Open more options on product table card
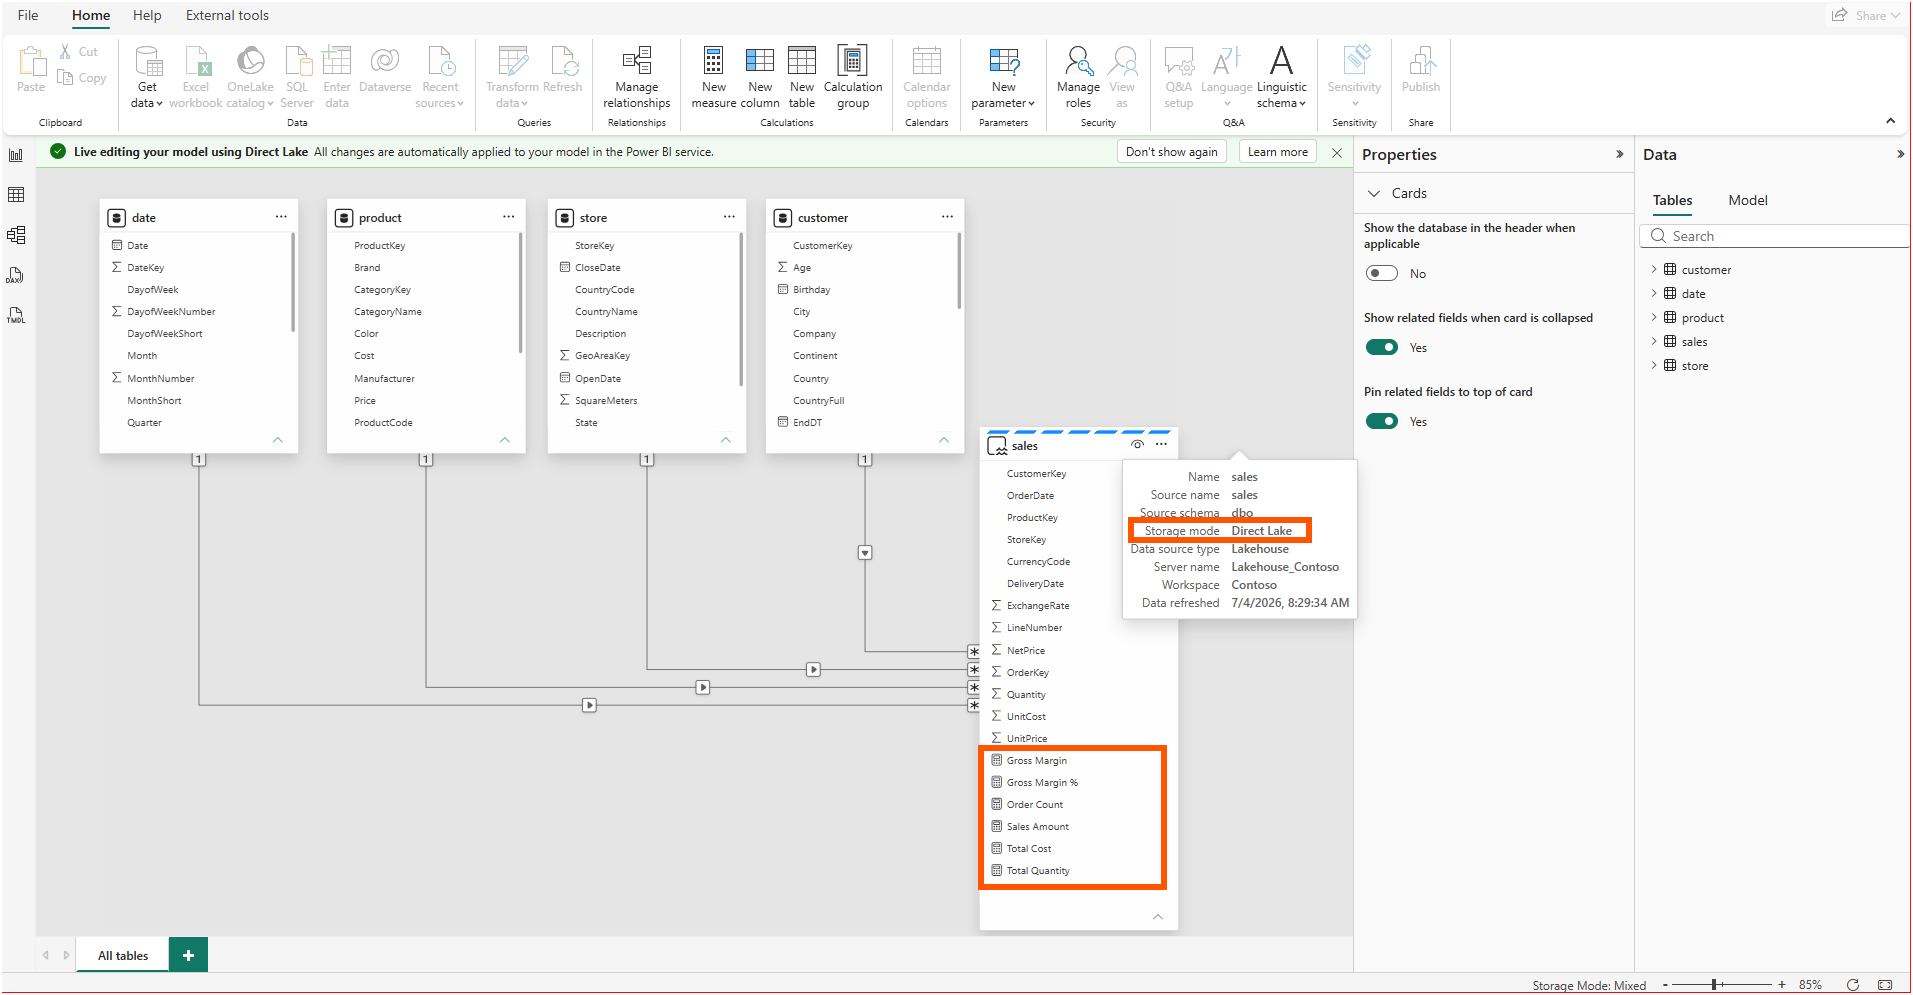The height and width of the screenshot is (995, 1913). 508,217
